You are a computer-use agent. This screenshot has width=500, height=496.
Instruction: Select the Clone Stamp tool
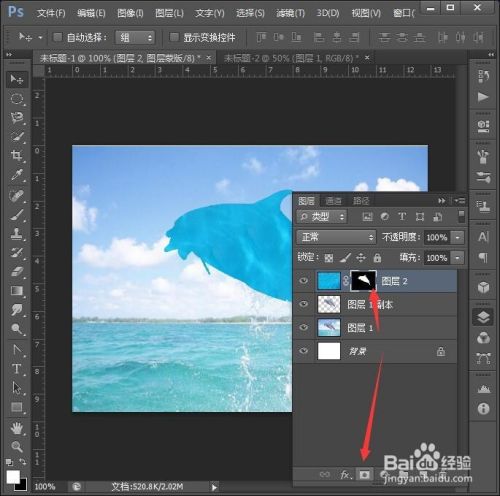(16, 234)
